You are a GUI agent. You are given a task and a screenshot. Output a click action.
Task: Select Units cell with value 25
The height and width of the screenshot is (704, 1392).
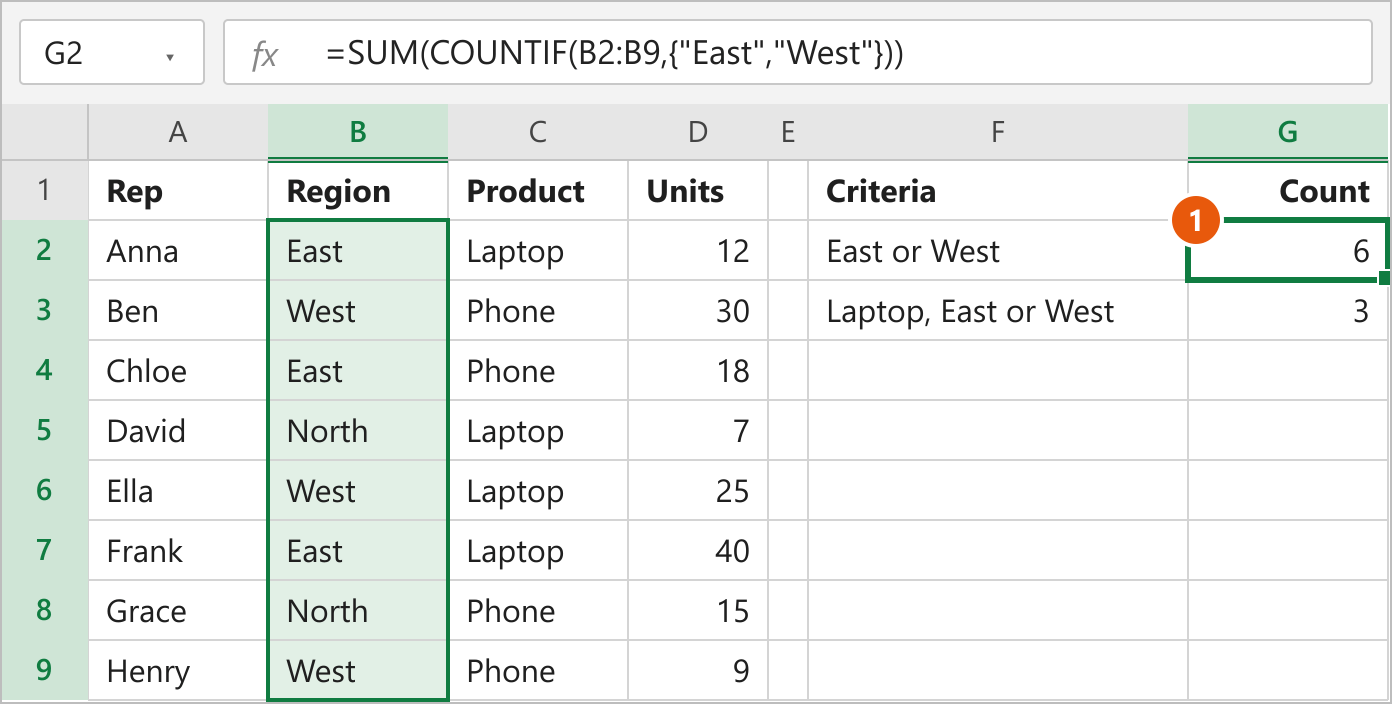[698, 490]
